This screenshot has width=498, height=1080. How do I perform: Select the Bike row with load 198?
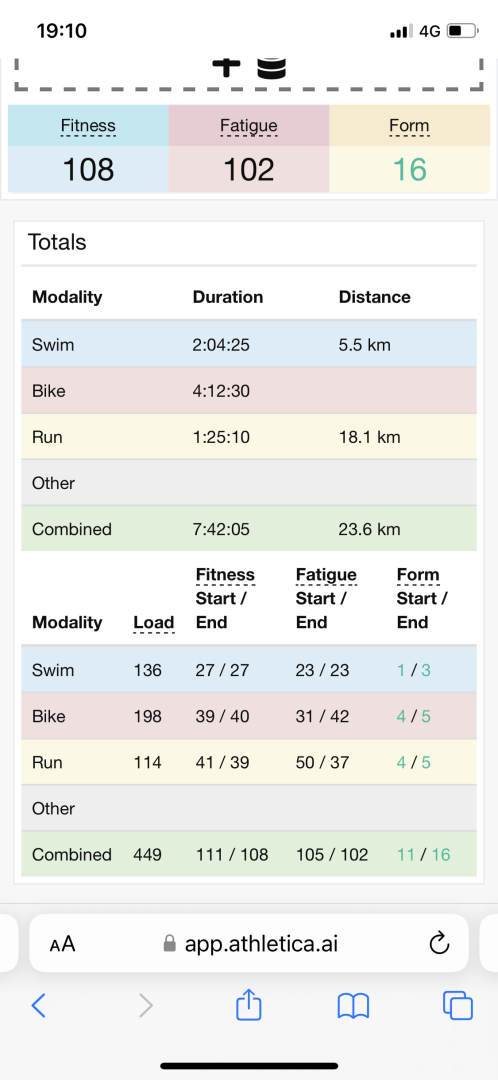[x=249, y=716]
